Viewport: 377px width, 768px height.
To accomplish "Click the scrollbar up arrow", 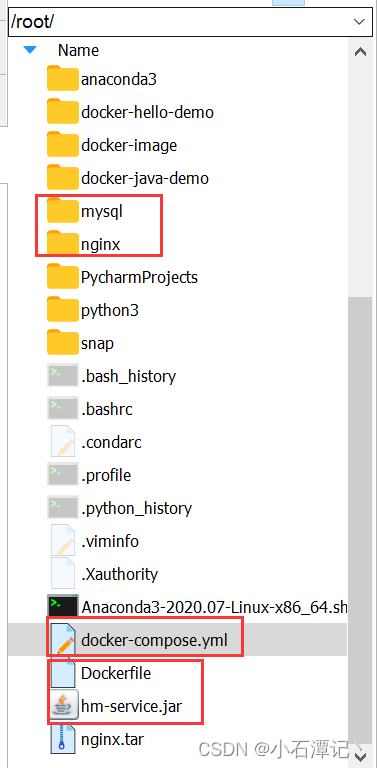I will point(360,51).
